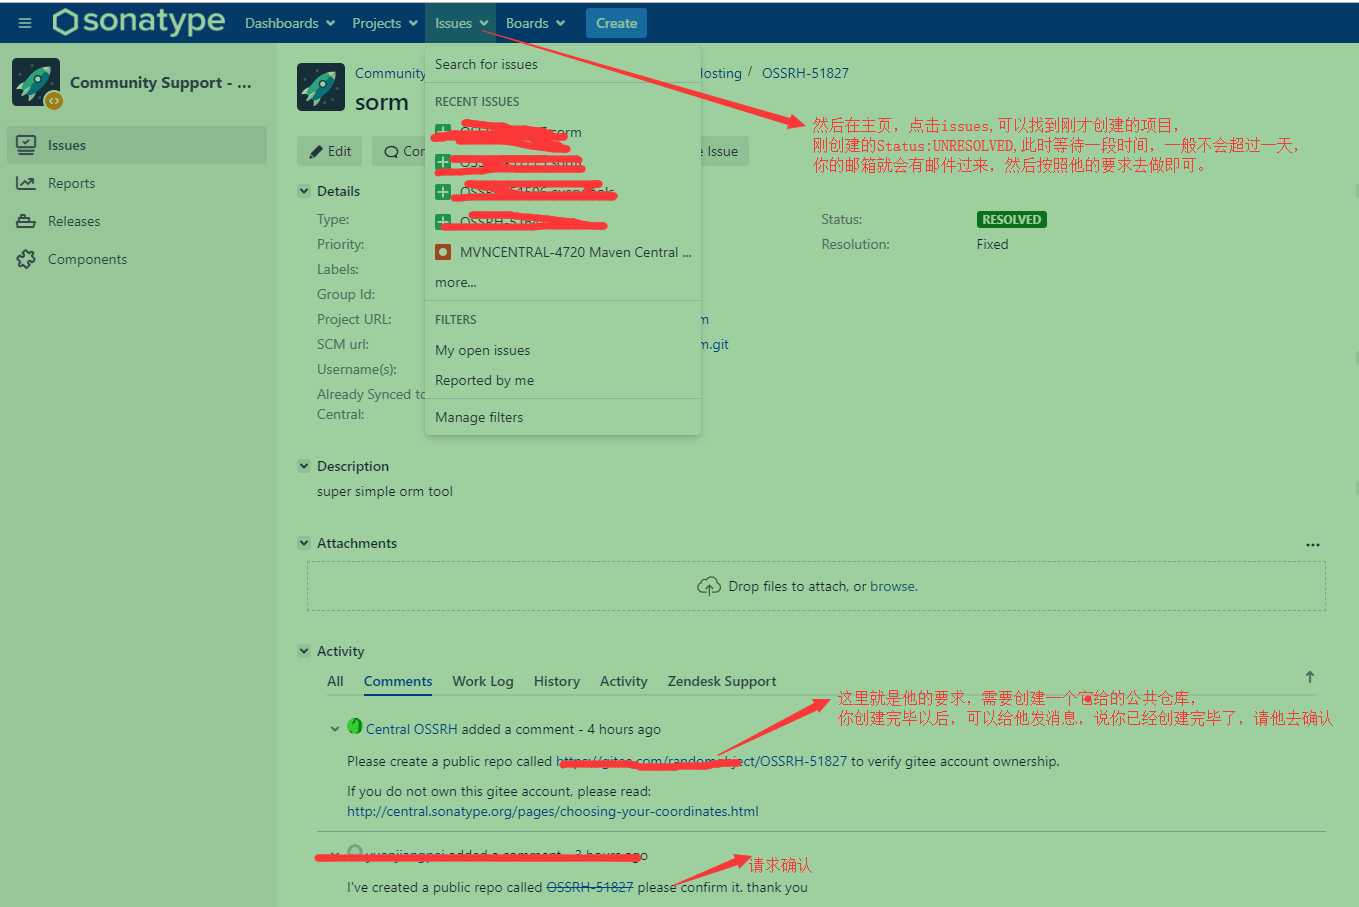
Task: Open the Central OSSRH author link
Action: pos(412,729)
